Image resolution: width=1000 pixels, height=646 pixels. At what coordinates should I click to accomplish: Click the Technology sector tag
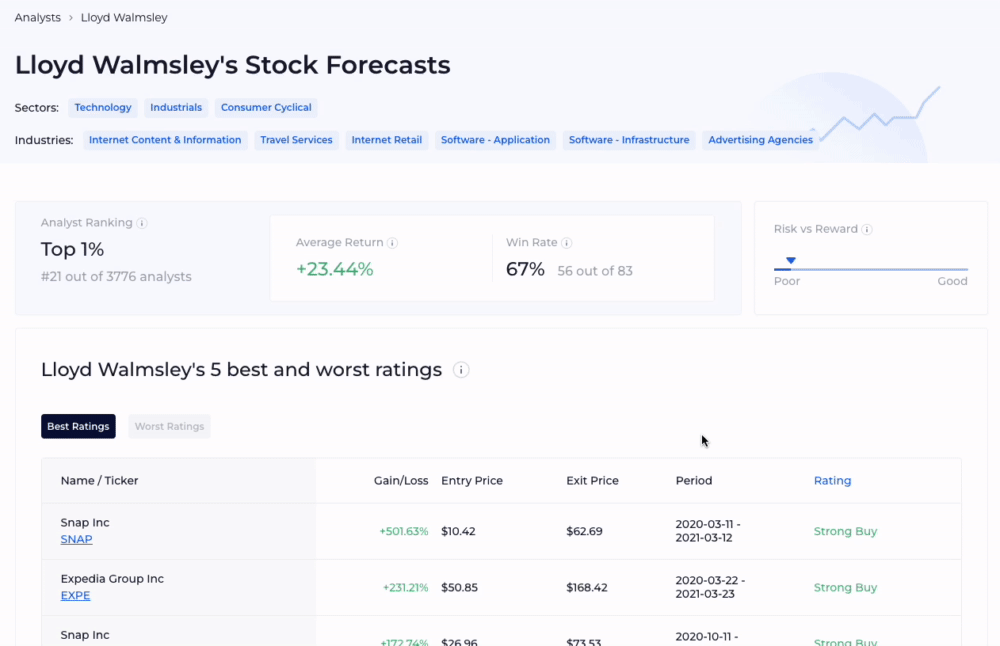103,107
